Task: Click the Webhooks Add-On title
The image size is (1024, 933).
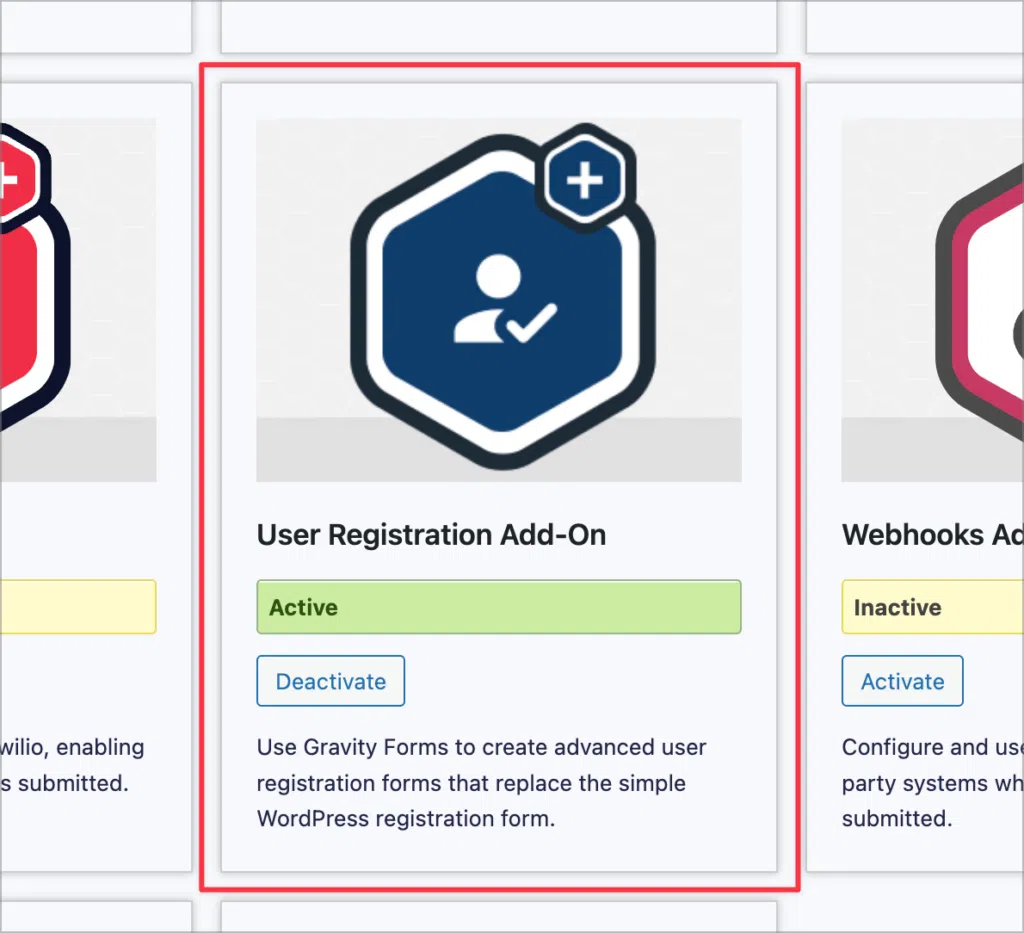Action: pos(933,535)
